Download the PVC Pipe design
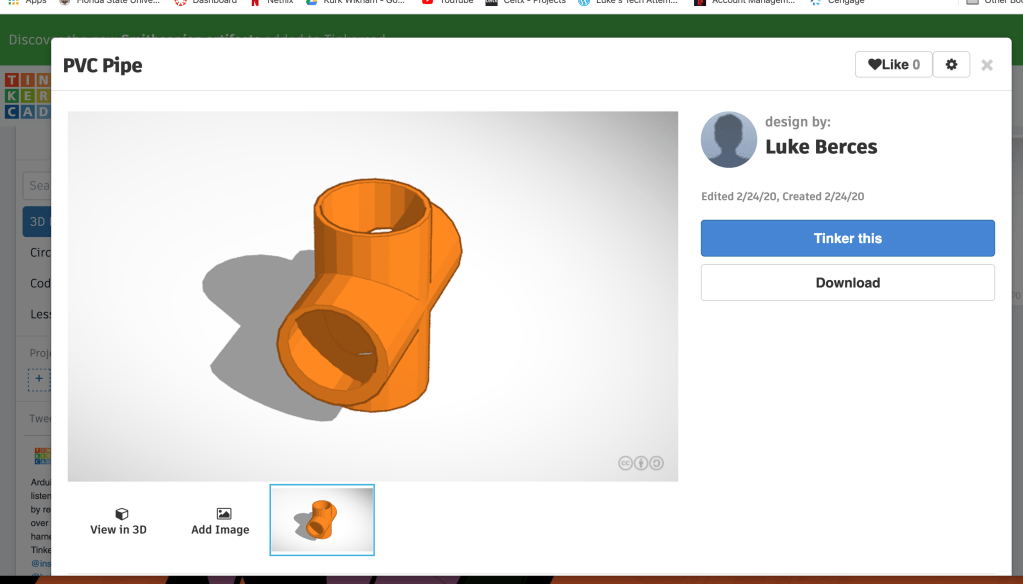1023x584 pixels. point(847,283)
